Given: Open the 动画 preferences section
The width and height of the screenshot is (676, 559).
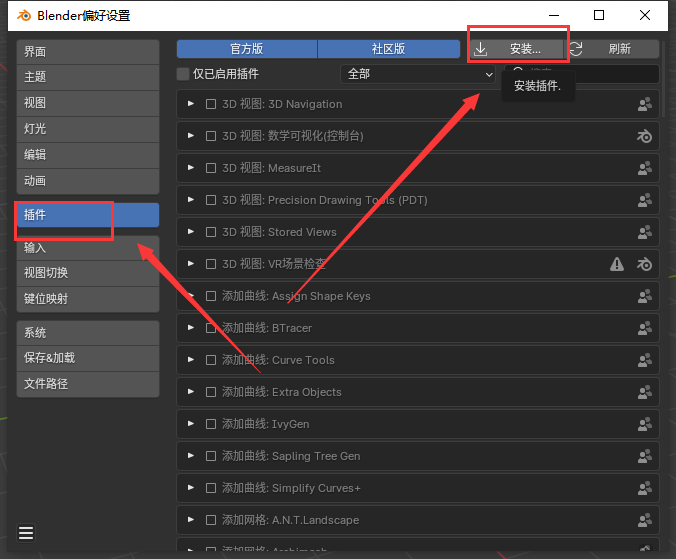Looking at the screenshot, I should point(88,181).
